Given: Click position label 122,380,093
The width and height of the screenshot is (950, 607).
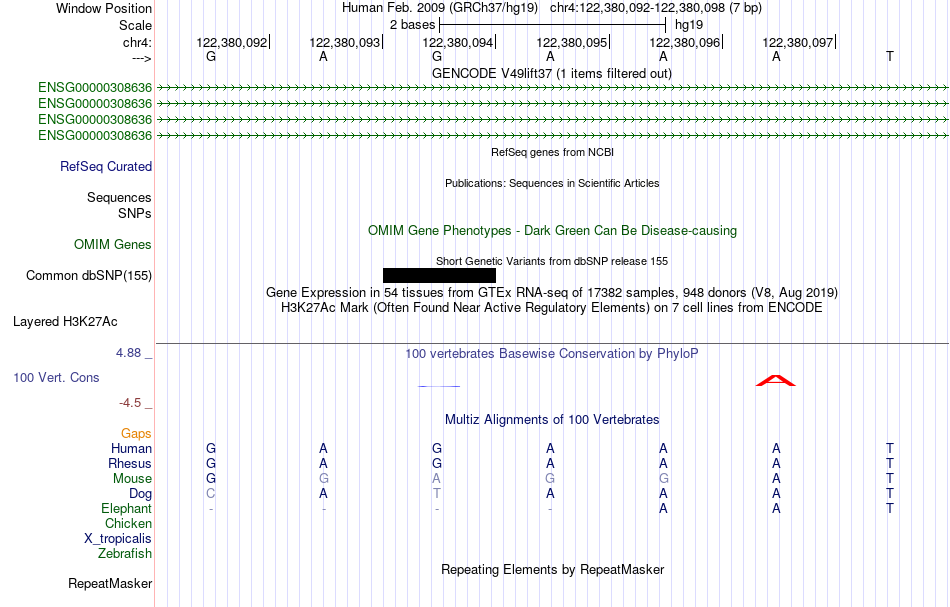Looking at the screenshot, I should 345,42.
